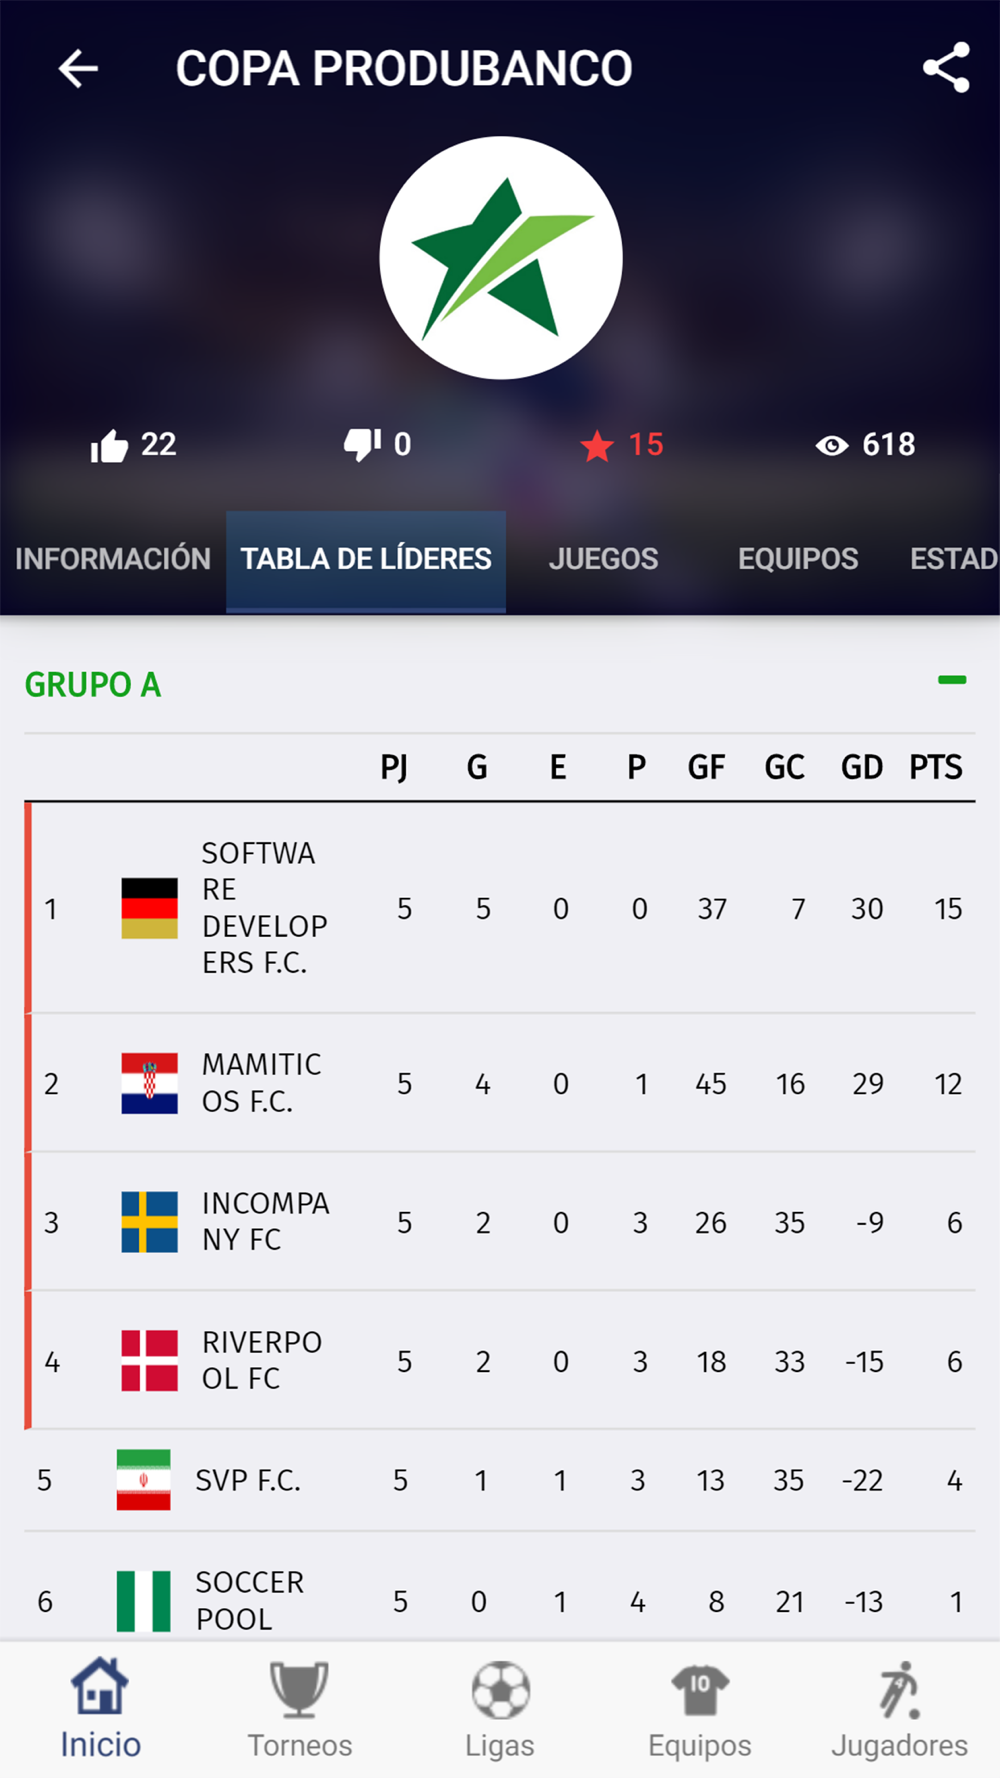The image size is (1000, 1778).
Task: Switch to the Juegos tab
Action: (603, 559)
